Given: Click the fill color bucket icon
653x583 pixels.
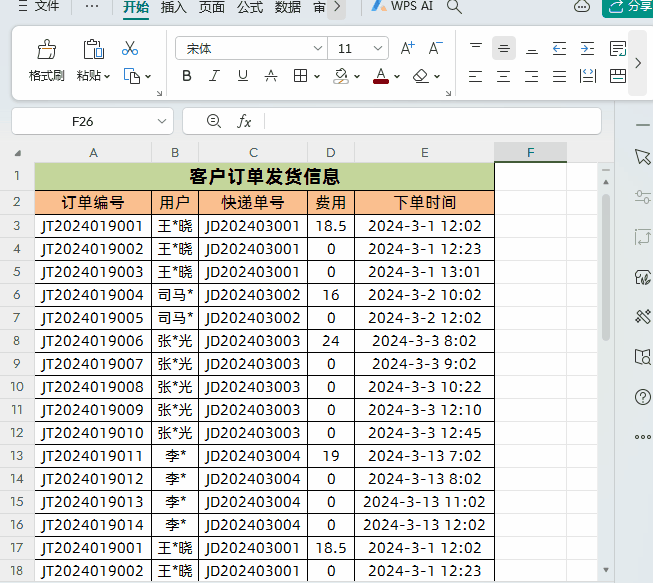Looking at the screenshot, I should point(341,76).
